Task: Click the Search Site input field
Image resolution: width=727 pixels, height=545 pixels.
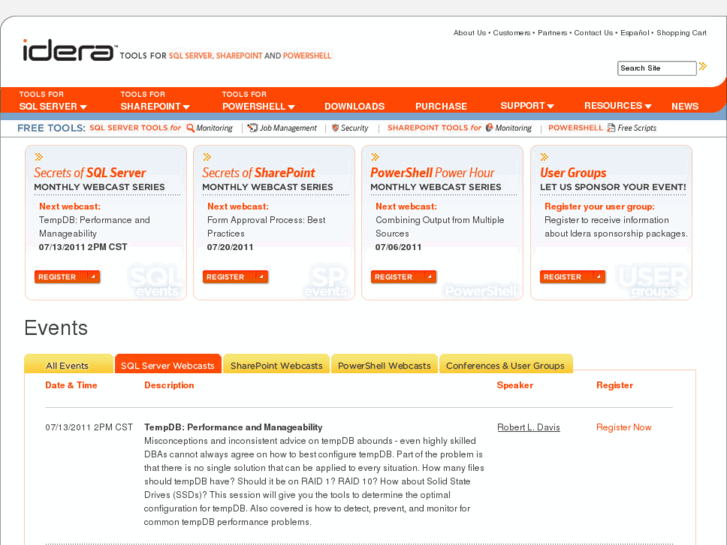Action: tap(657, 68)
